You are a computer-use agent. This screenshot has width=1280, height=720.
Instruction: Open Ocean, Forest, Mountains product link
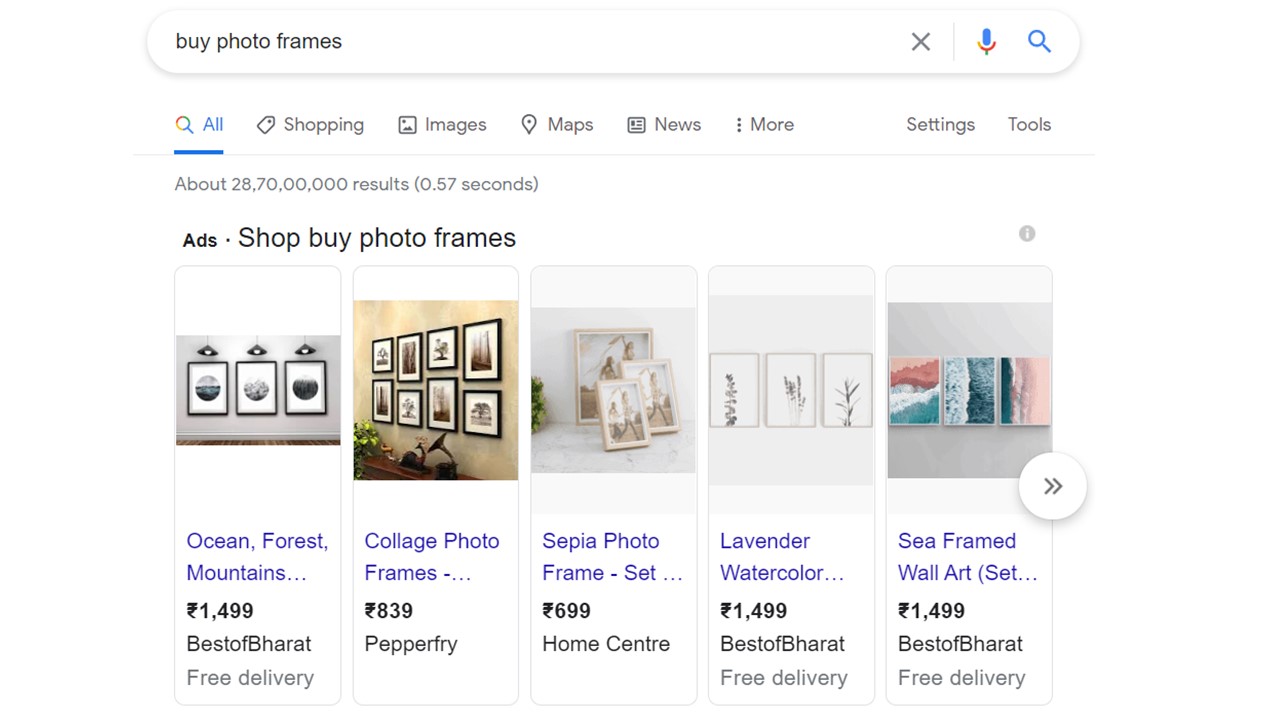[x=257, y=556]
